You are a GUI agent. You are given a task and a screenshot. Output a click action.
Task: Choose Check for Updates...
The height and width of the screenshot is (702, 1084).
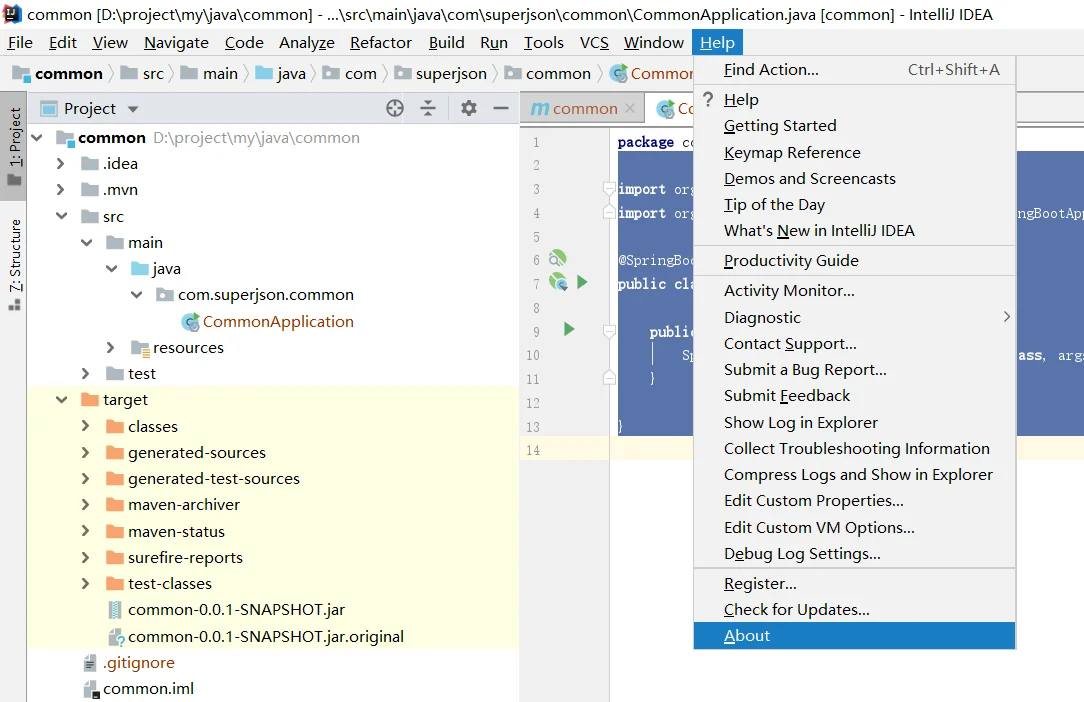854,609
